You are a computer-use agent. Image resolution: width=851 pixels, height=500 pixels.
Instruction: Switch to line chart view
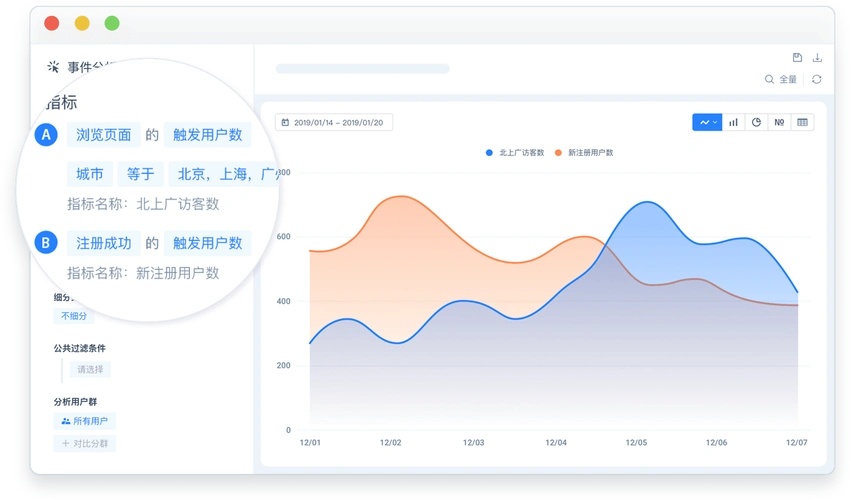(704, 122)
